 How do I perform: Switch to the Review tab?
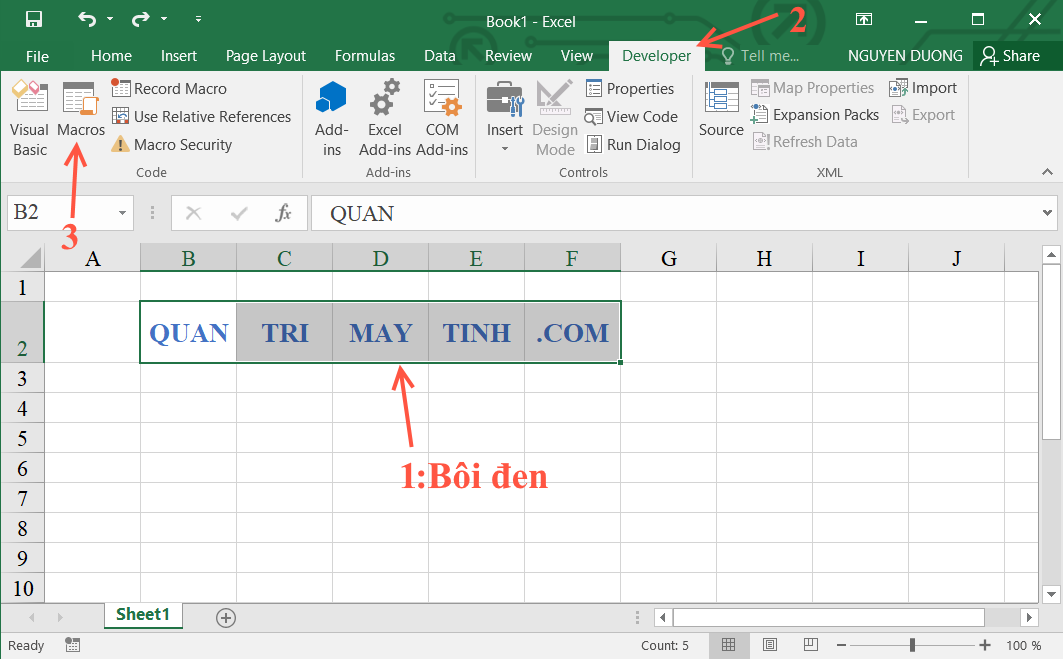click(508, 56)
